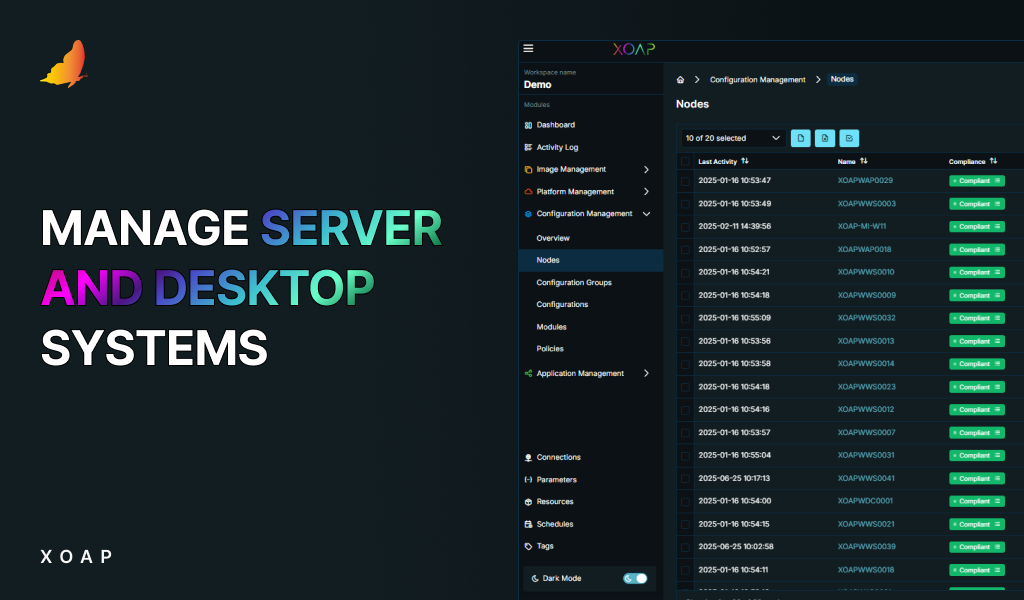
Task: Click the XOAP logo in the header
Action: tap(633, 49)
